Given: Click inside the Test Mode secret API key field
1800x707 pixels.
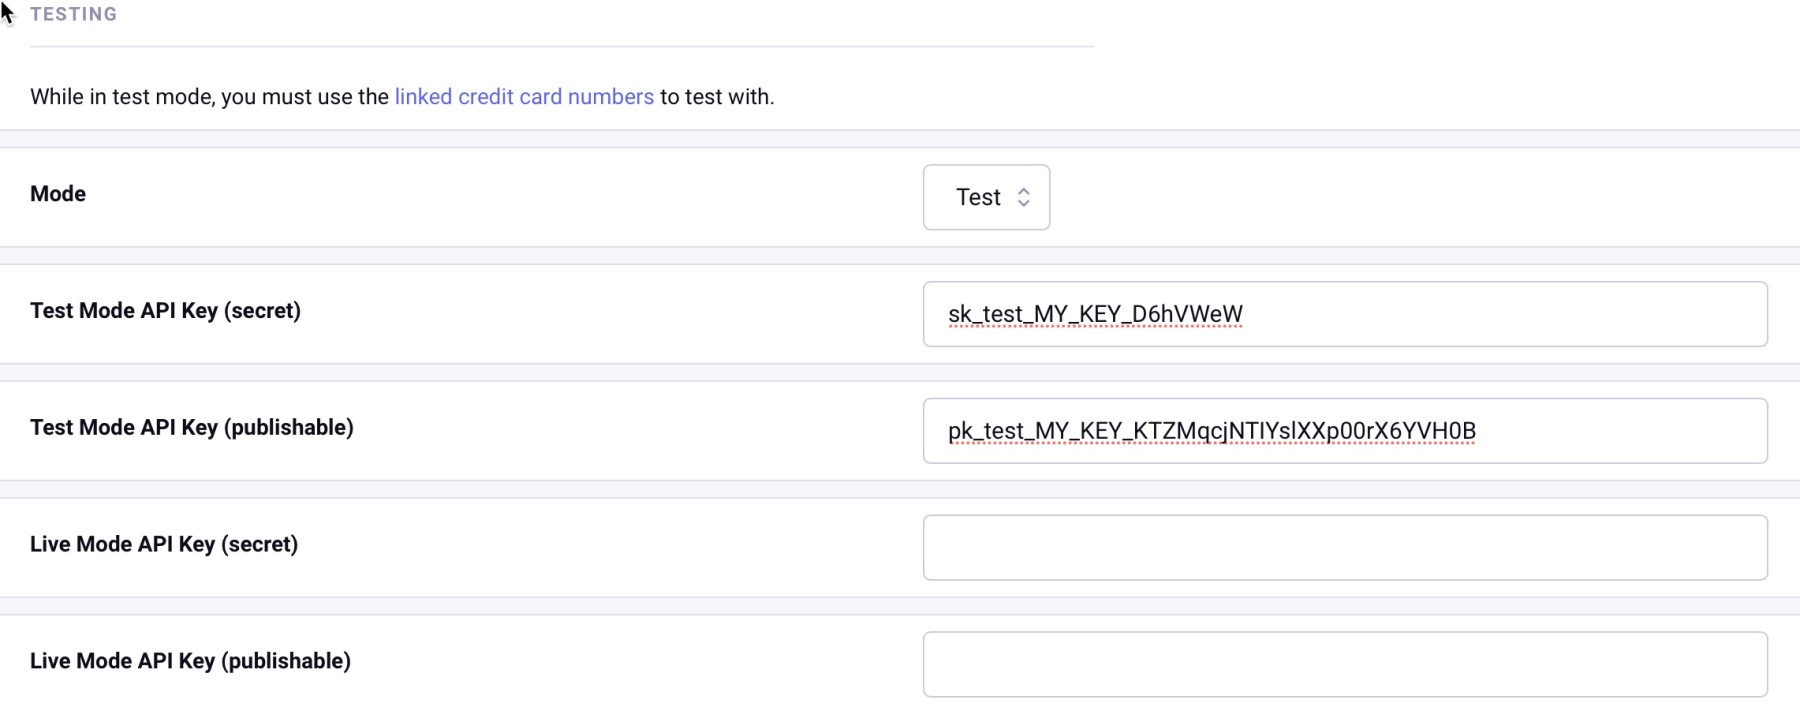Looking at the screenshot, I should (1345, 313).
